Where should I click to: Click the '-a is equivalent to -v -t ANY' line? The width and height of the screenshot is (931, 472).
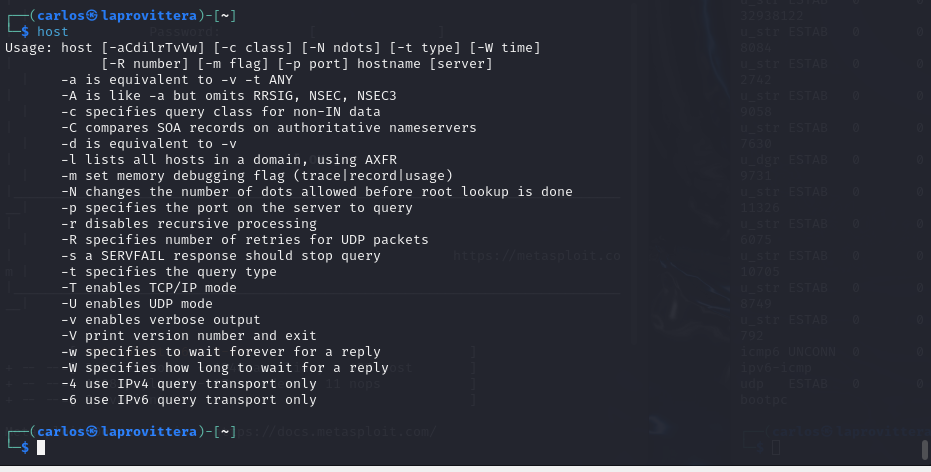(177, 80)
